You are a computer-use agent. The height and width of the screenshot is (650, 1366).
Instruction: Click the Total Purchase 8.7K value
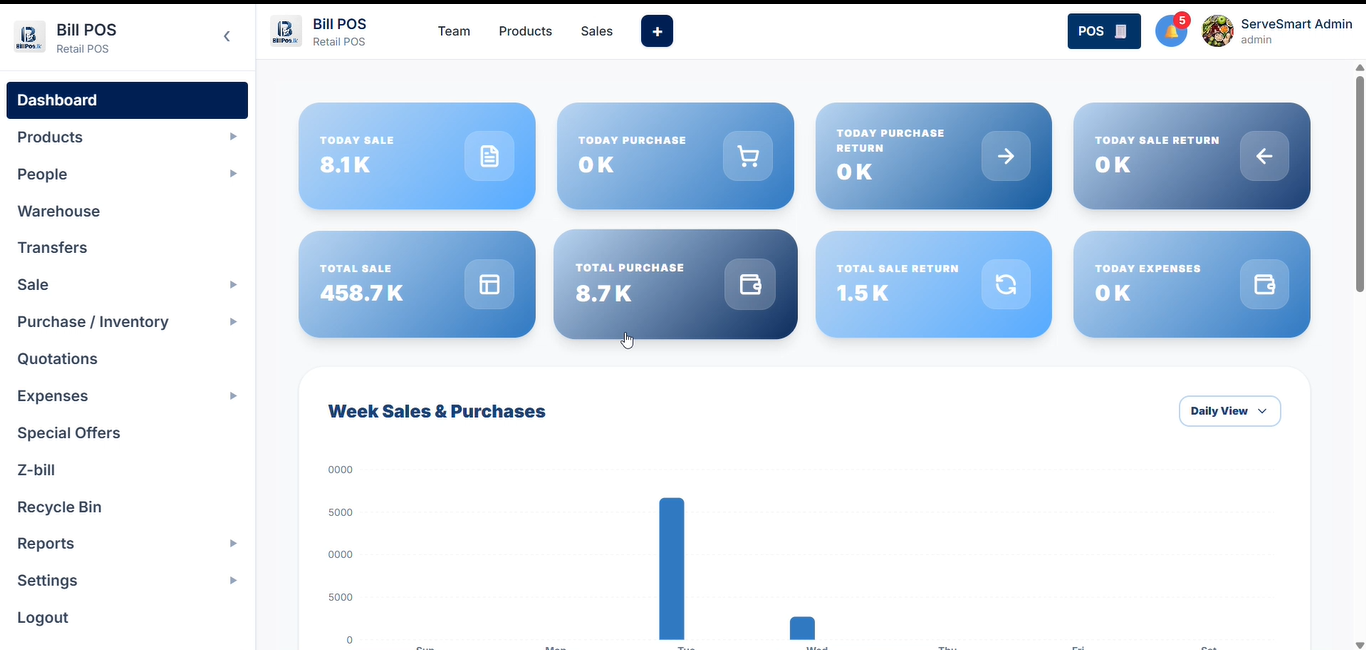click(604, 293)
